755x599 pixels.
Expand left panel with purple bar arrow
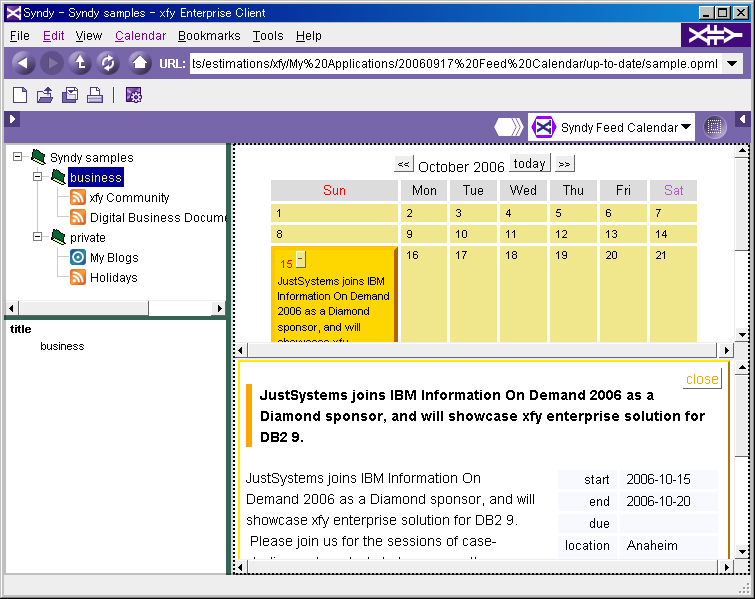point(13,119)
